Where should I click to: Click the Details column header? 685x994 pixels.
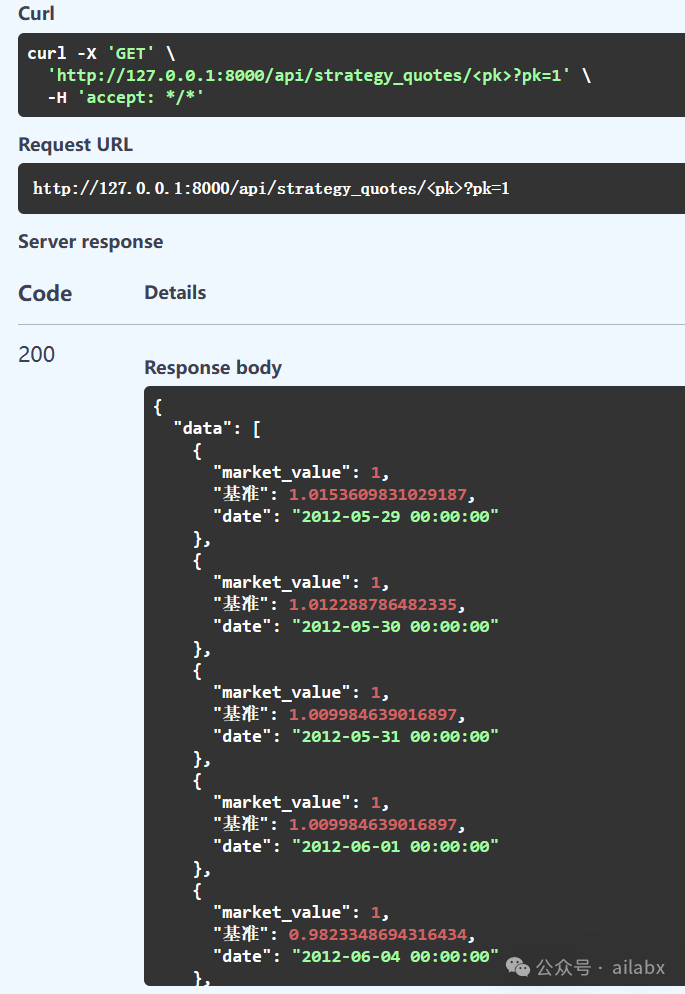coord(175,293)
